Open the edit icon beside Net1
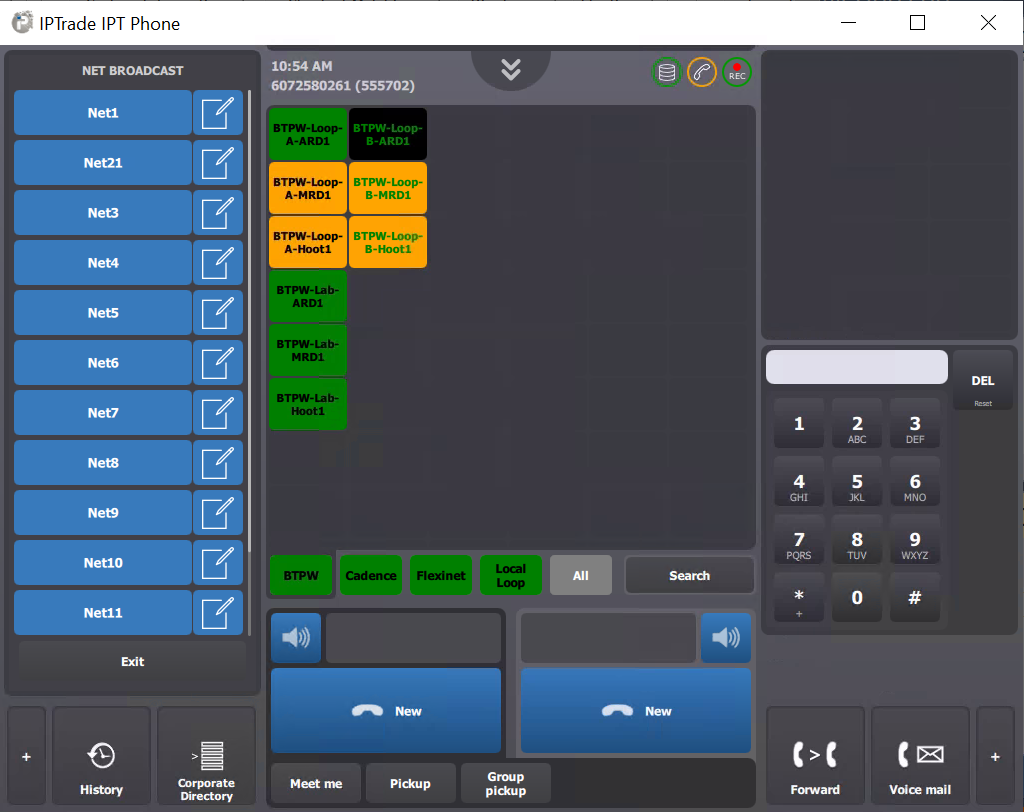Image resolution: width=1024 pixels, height=812 pixels. pyautogui.click(x=218, y=113)
